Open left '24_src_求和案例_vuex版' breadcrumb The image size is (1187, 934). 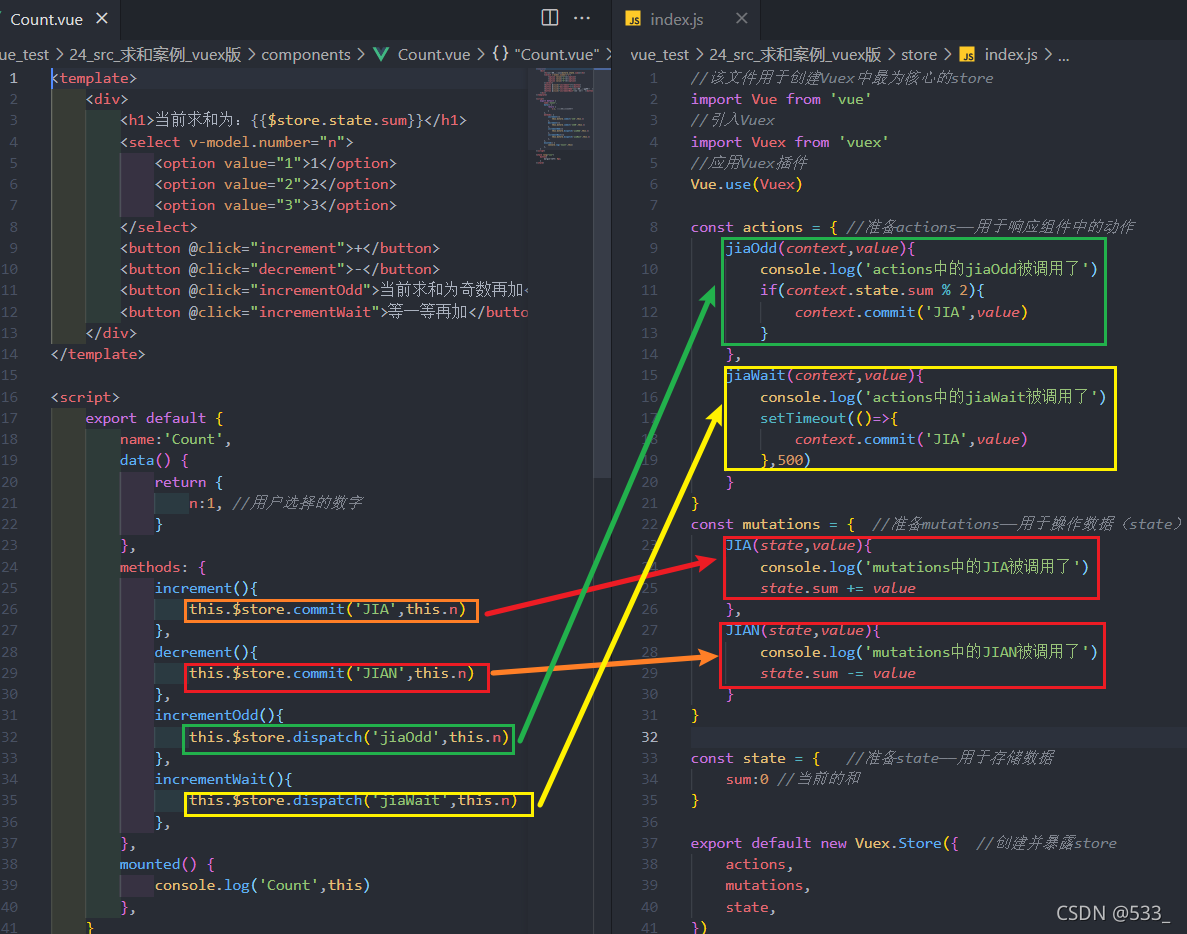155,54
